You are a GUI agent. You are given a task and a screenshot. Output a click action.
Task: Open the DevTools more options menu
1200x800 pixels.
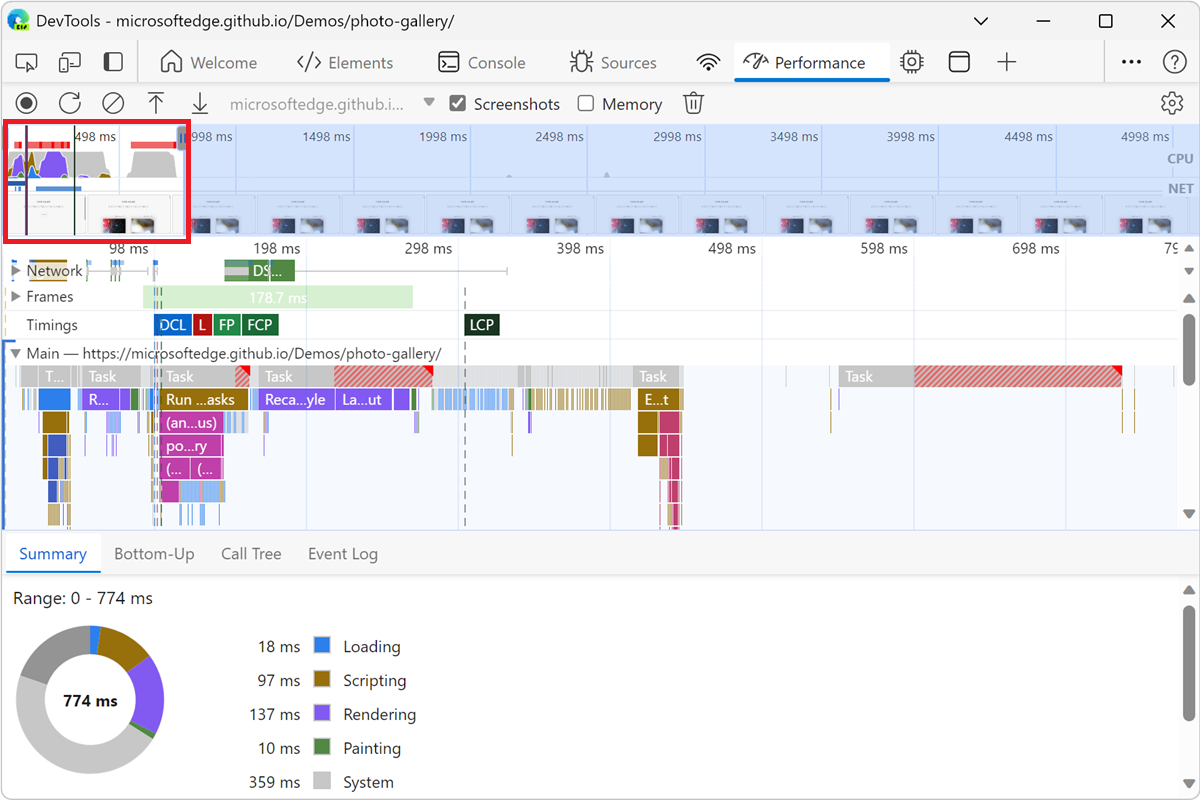(x=1130, y=61)
